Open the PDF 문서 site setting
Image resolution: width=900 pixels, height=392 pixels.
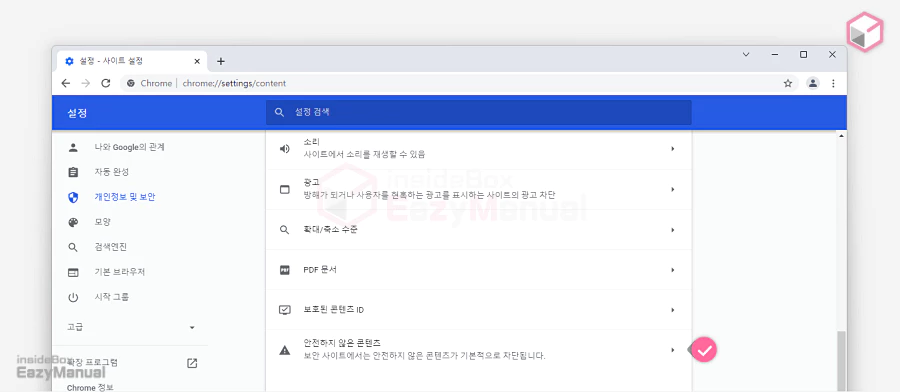479,270
